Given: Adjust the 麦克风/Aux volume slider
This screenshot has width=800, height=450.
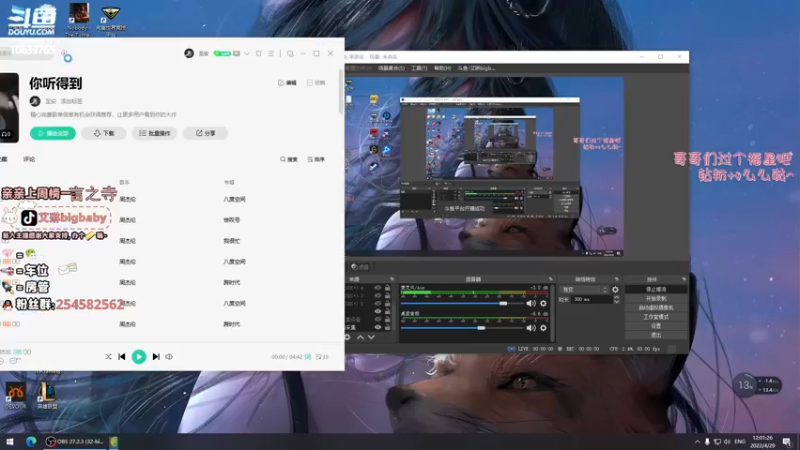Looking at the screenshot, I should pos(463,303).
